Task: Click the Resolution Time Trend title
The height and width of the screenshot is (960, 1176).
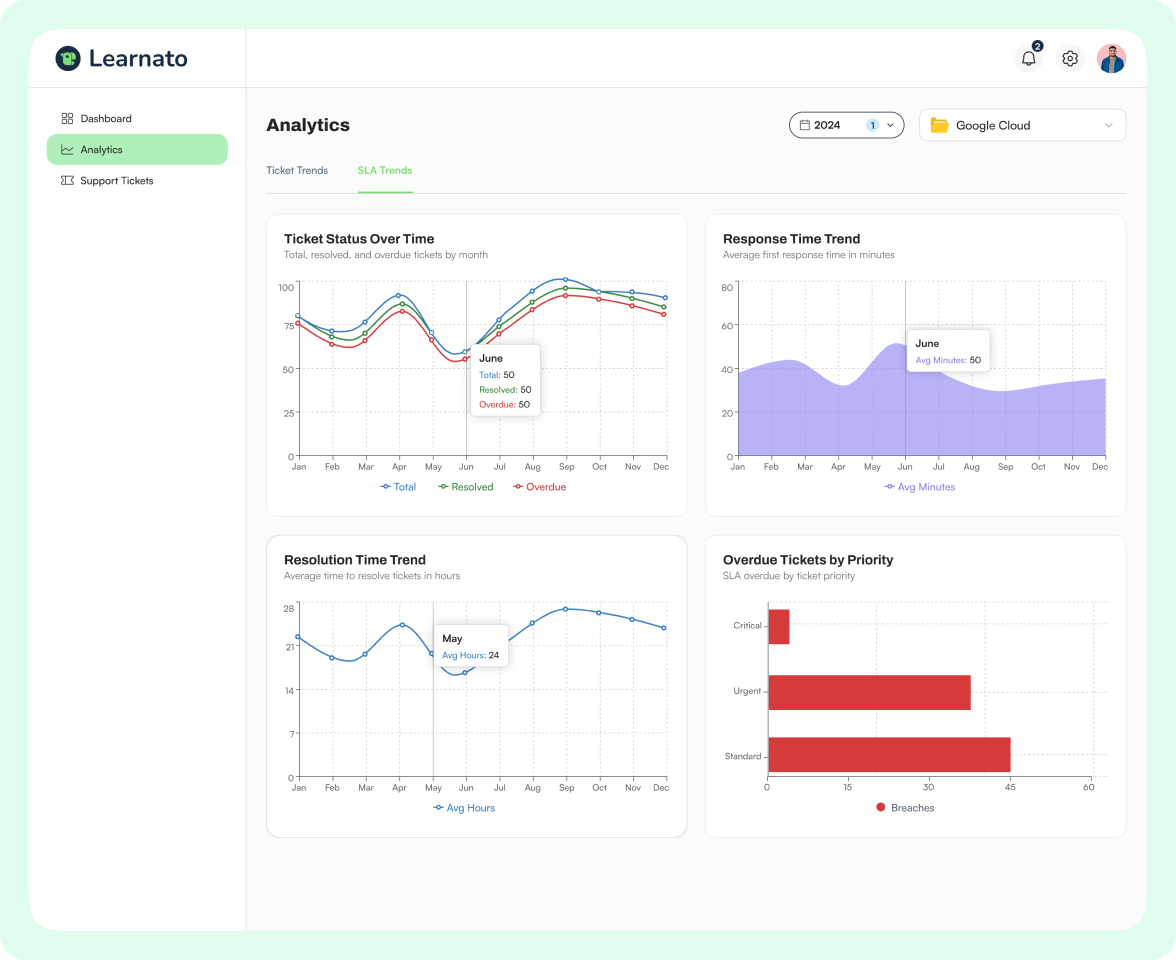Action: [355, 560]
